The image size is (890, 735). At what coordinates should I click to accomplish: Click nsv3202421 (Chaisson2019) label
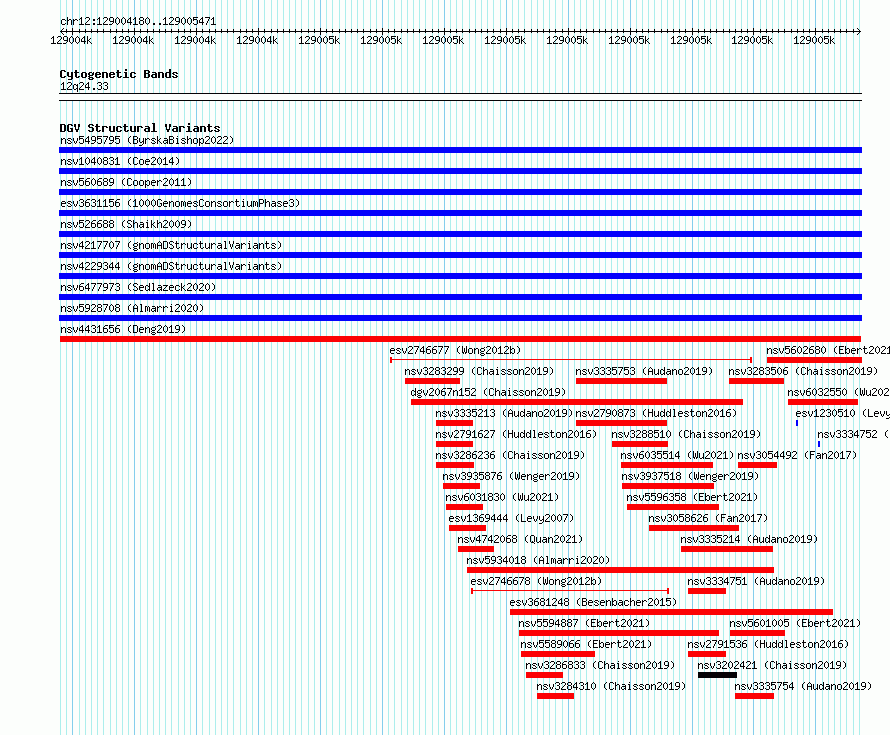(x=772, y=665)
